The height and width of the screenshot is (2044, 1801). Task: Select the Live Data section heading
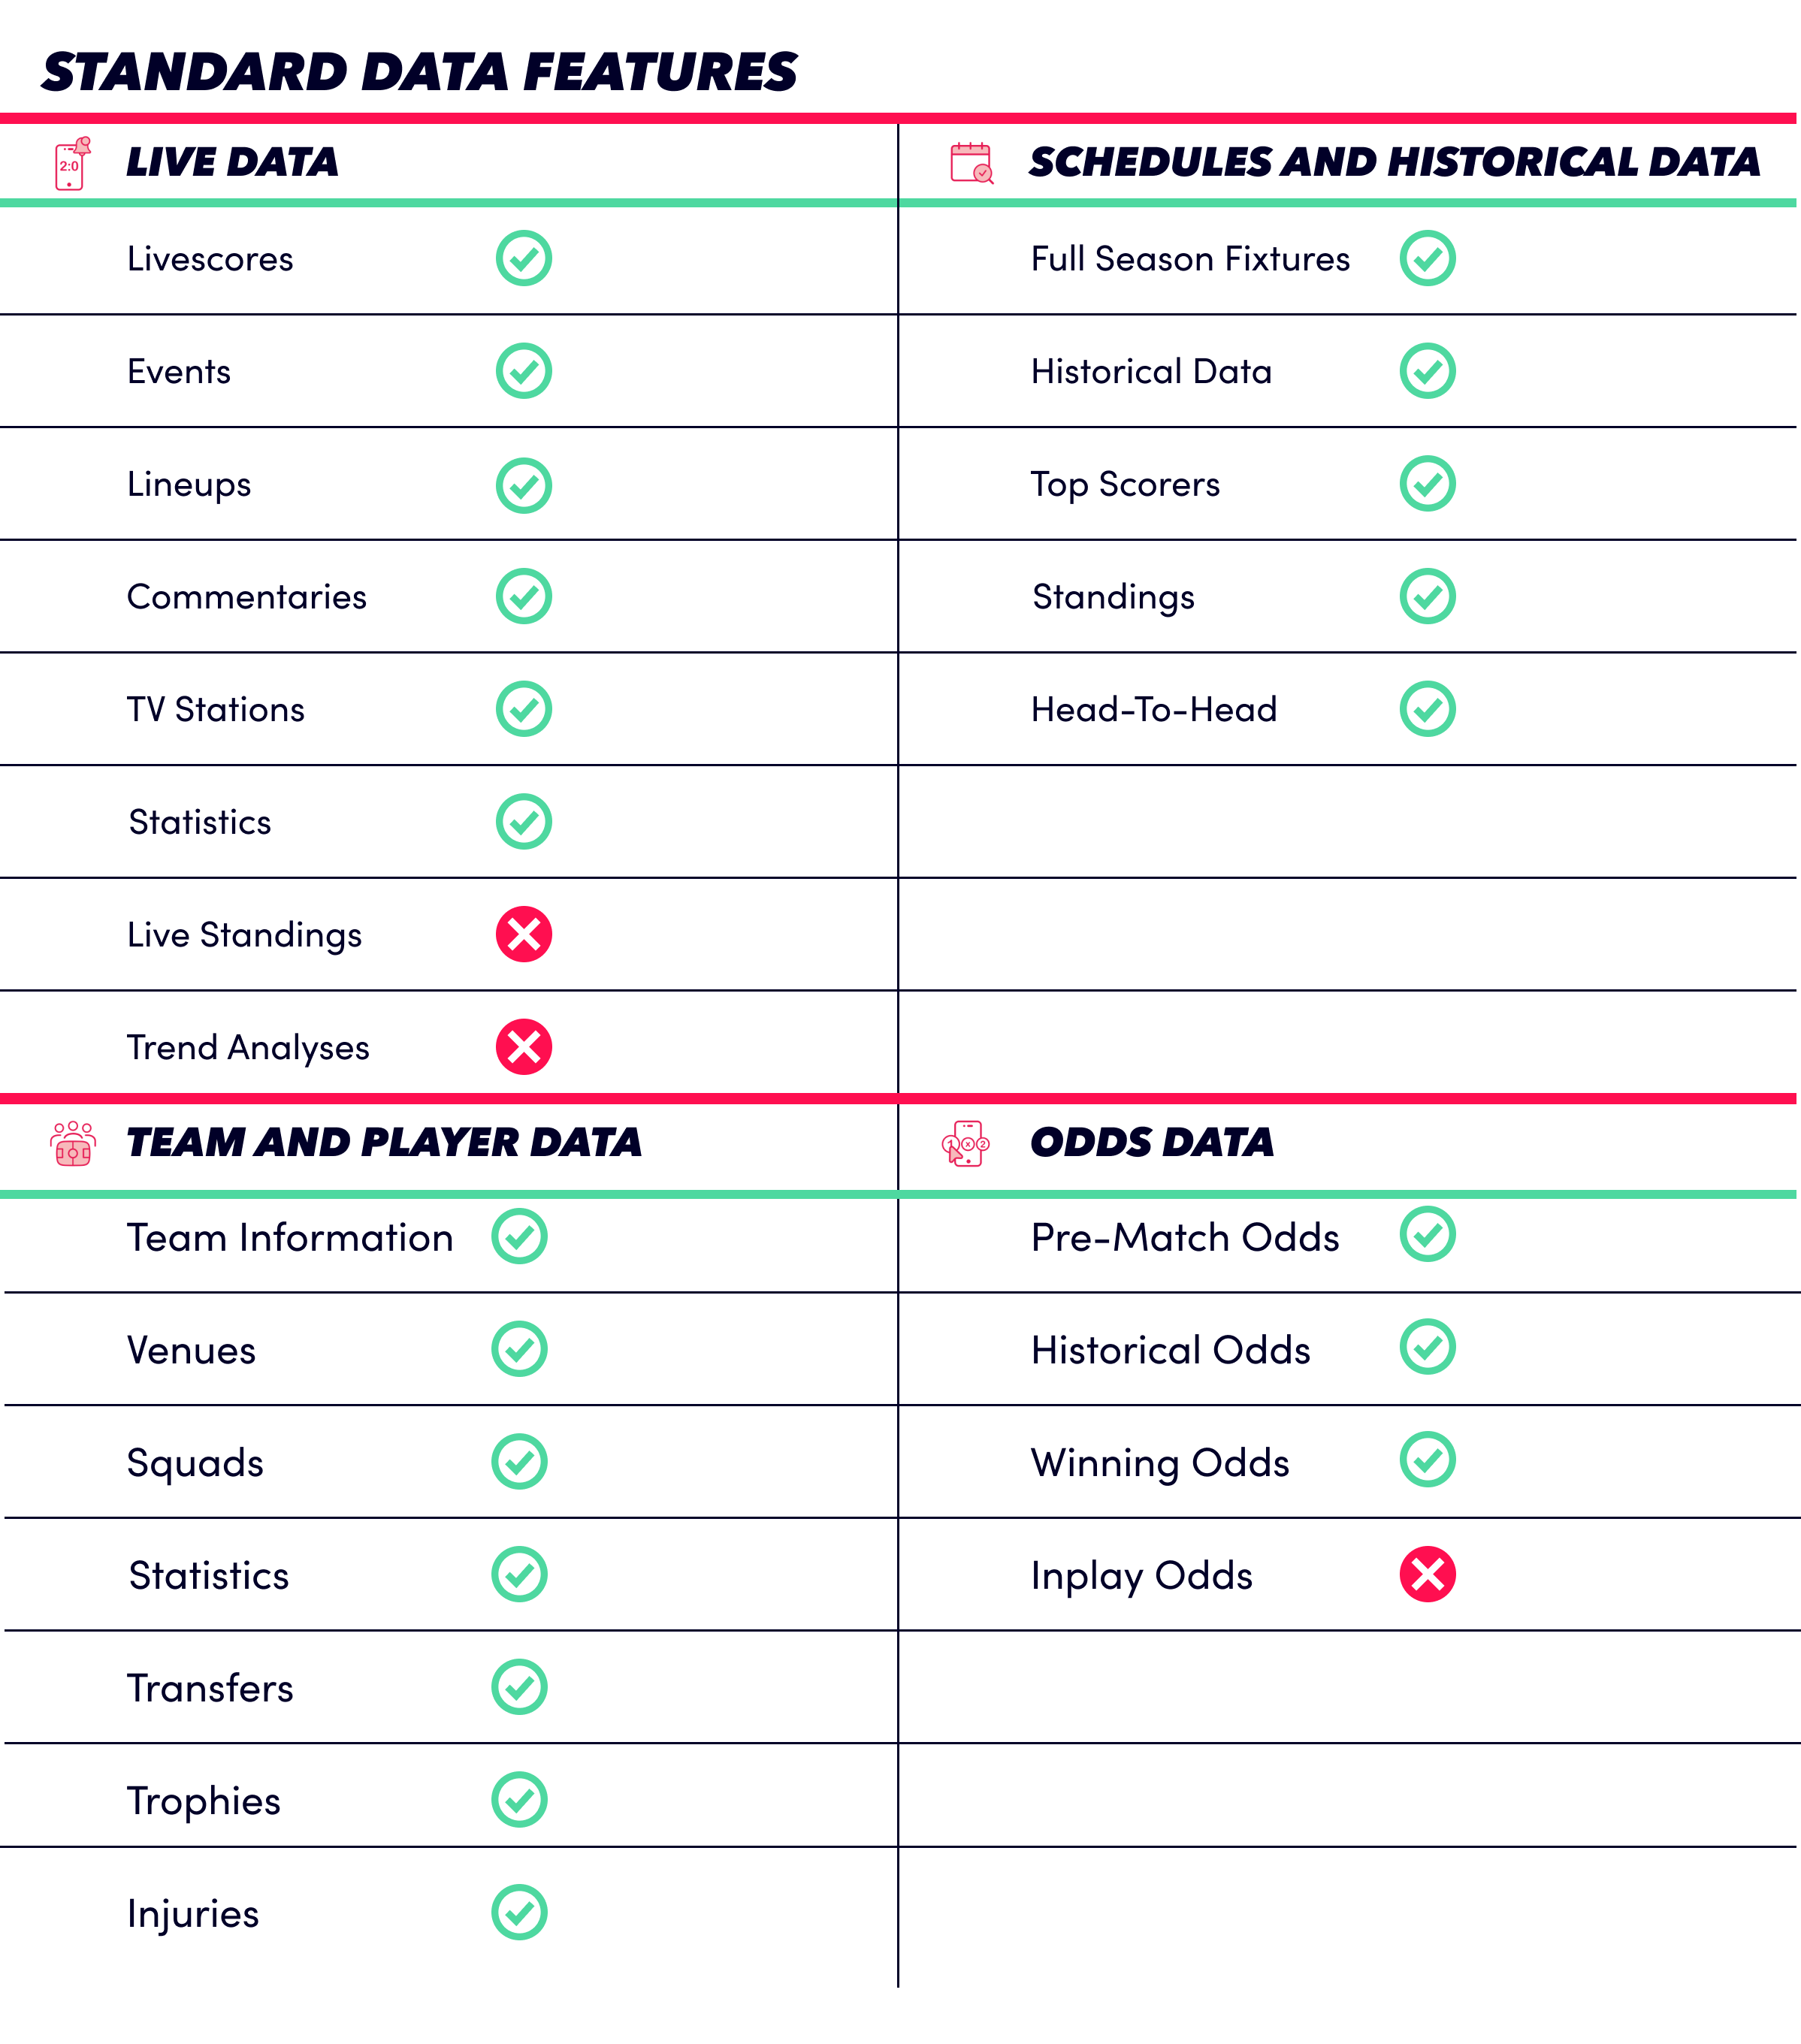click(232, 162)
